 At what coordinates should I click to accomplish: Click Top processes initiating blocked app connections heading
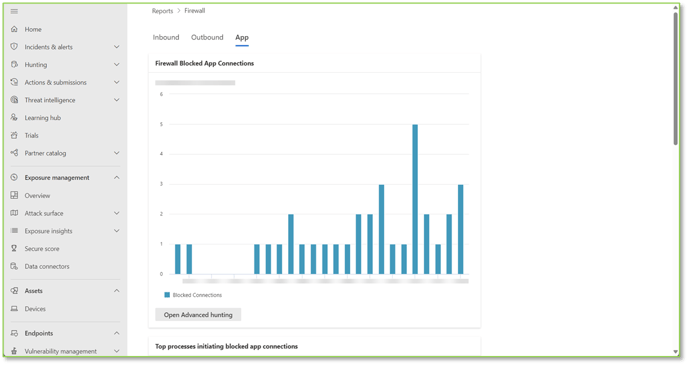click(226, 346)
